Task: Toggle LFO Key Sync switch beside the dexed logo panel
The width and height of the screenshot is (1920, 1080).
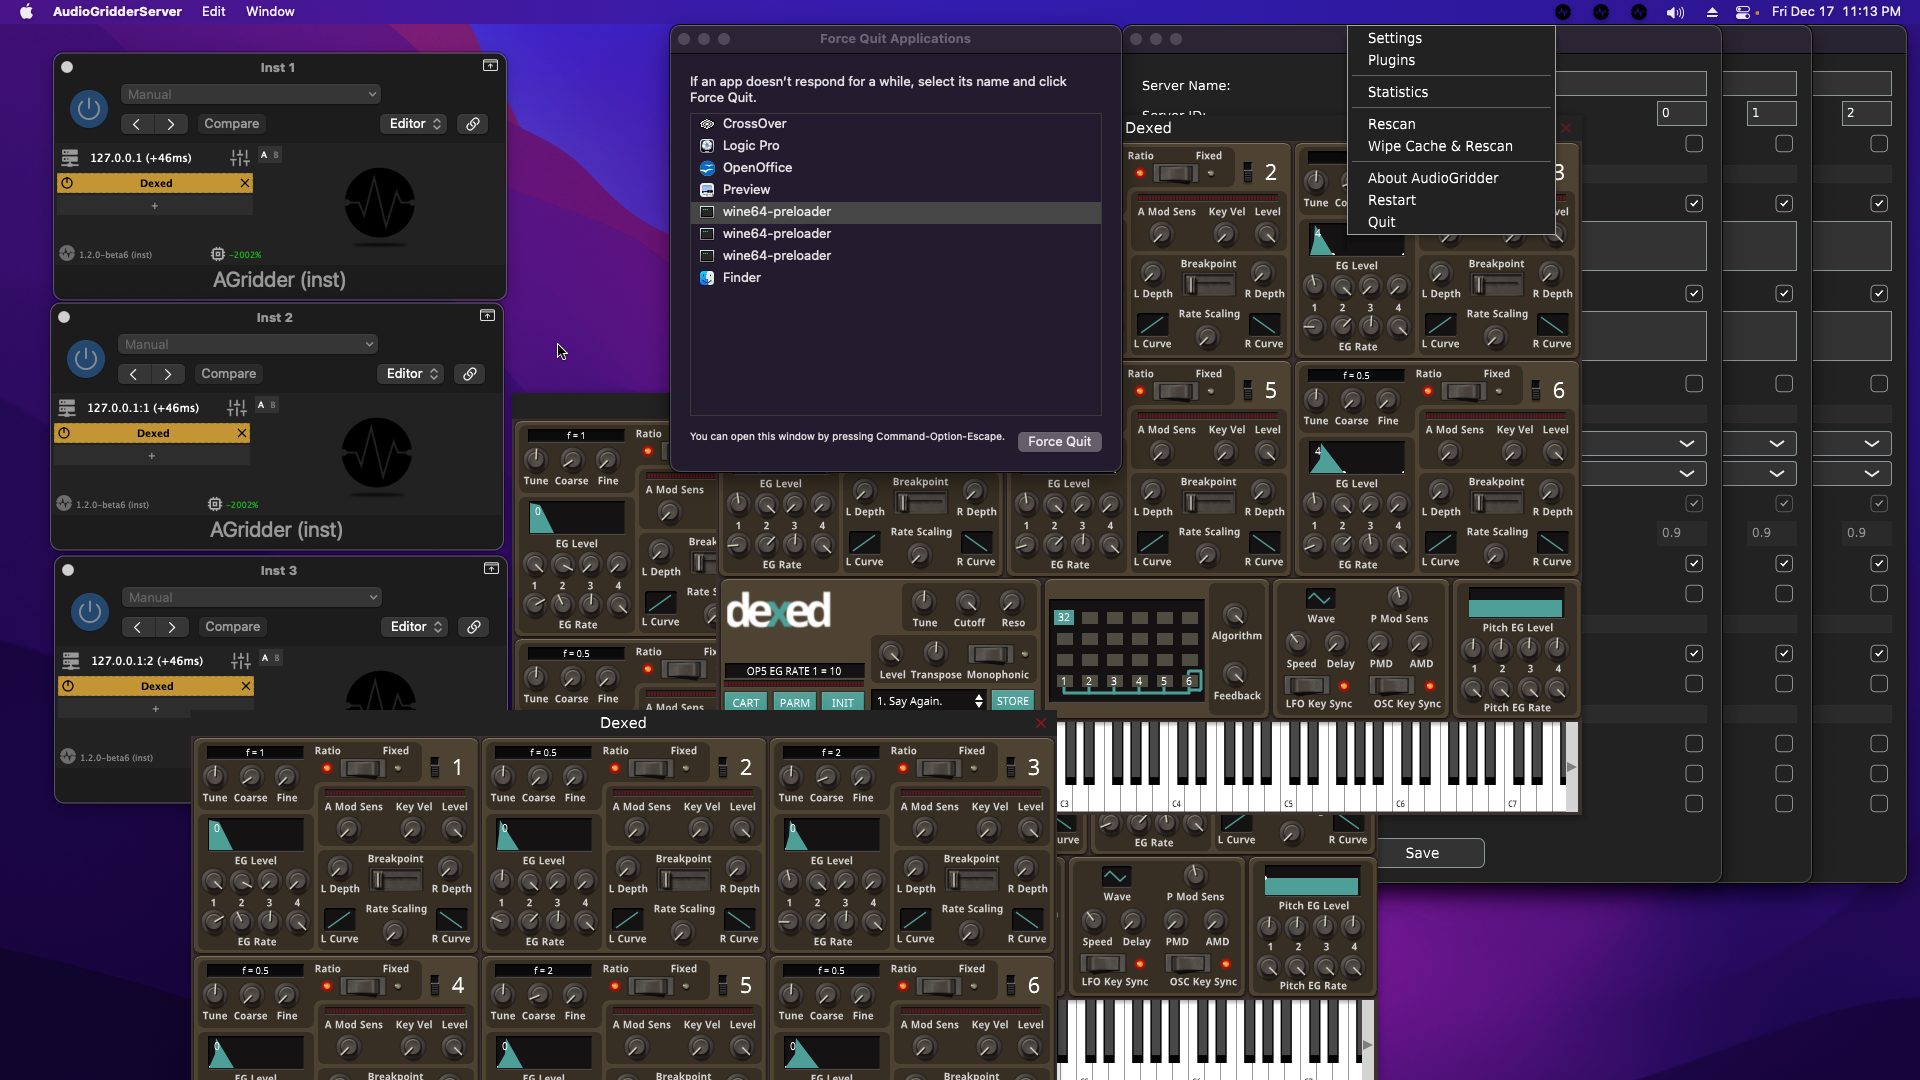Action: pos(1306,685)
